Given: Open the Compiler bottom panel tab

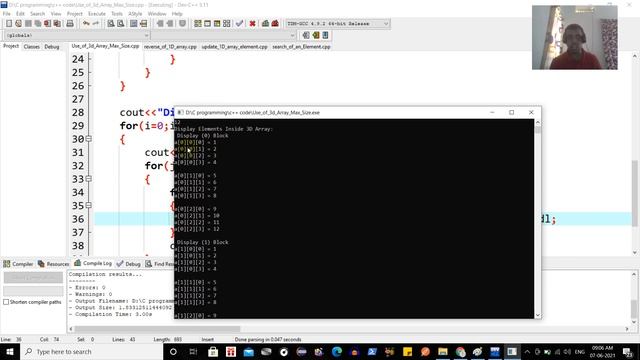Looking at the screenshot, I should coord(18,264).
